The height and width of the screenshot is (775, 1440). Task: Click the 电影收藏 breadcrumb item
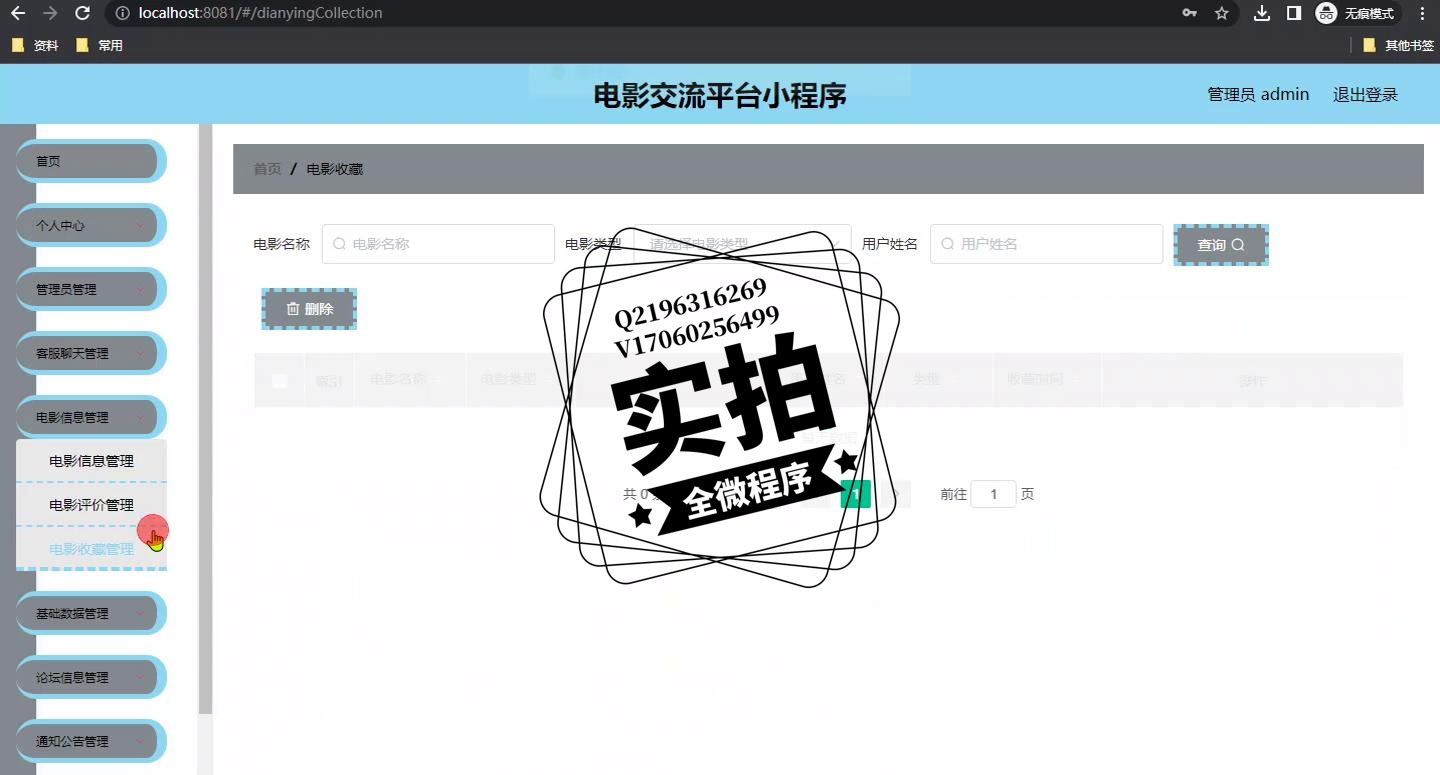pos(335,169)
